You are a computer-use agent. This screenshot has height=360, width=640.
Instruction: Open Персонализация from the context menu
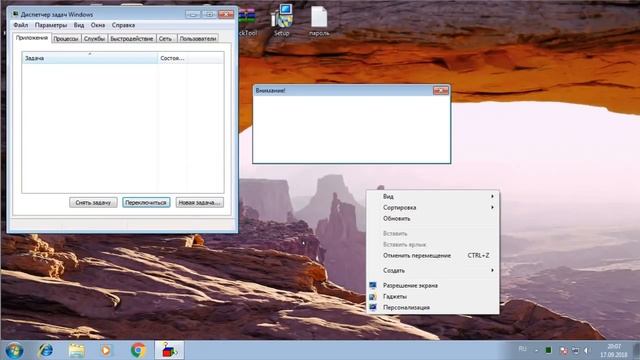433,307
